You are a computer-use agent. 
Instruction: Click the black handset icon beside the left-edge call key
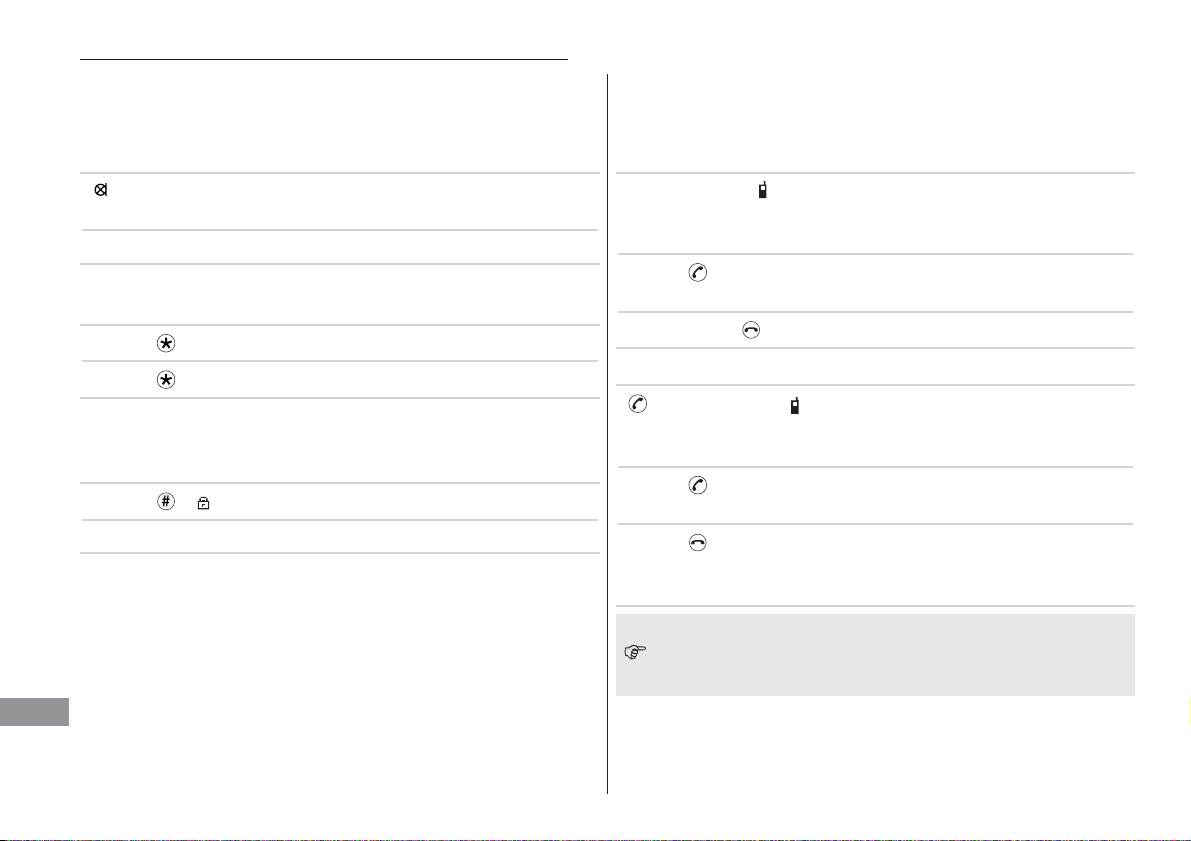coord(795,405)
